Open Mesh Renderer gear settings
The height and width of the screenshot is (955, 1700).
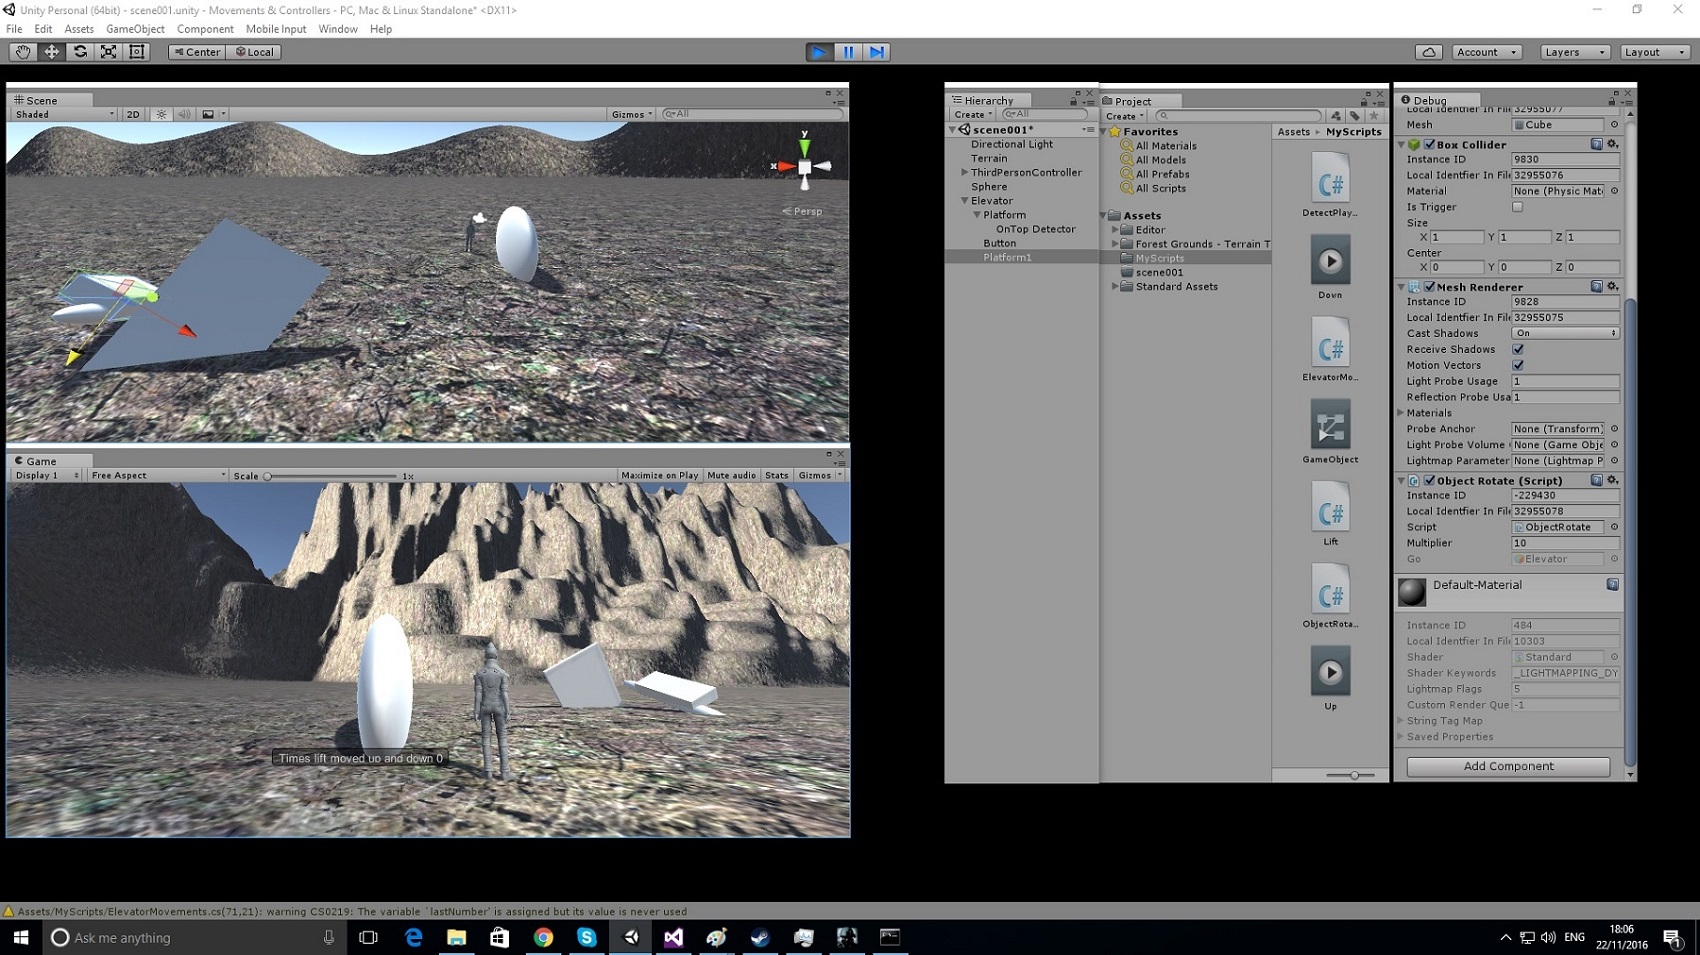click(x=1612, y=286)
